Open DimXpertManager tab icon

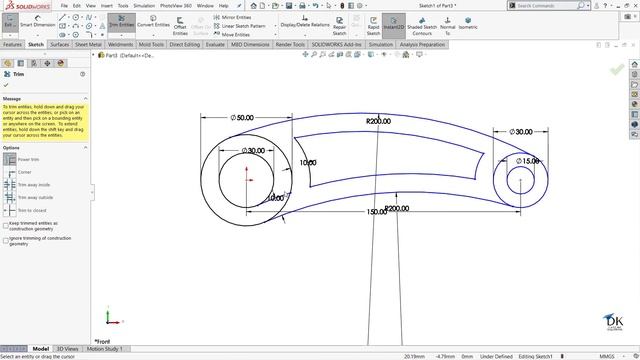(47, 63)
